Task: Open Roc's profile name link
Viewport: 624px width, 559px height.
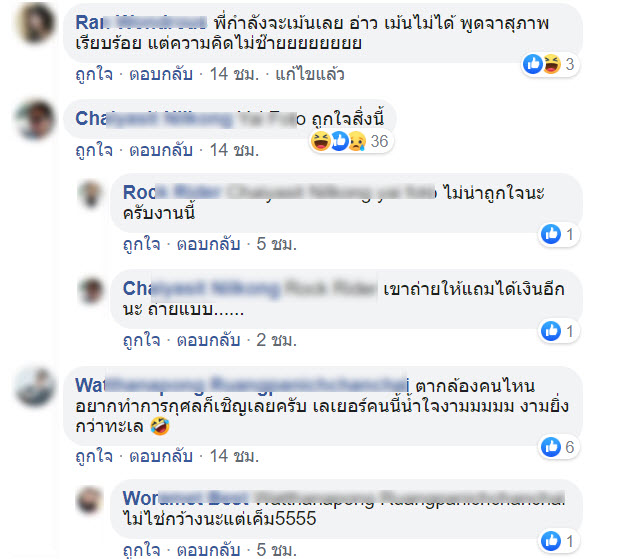Action: tap(171, 193)
